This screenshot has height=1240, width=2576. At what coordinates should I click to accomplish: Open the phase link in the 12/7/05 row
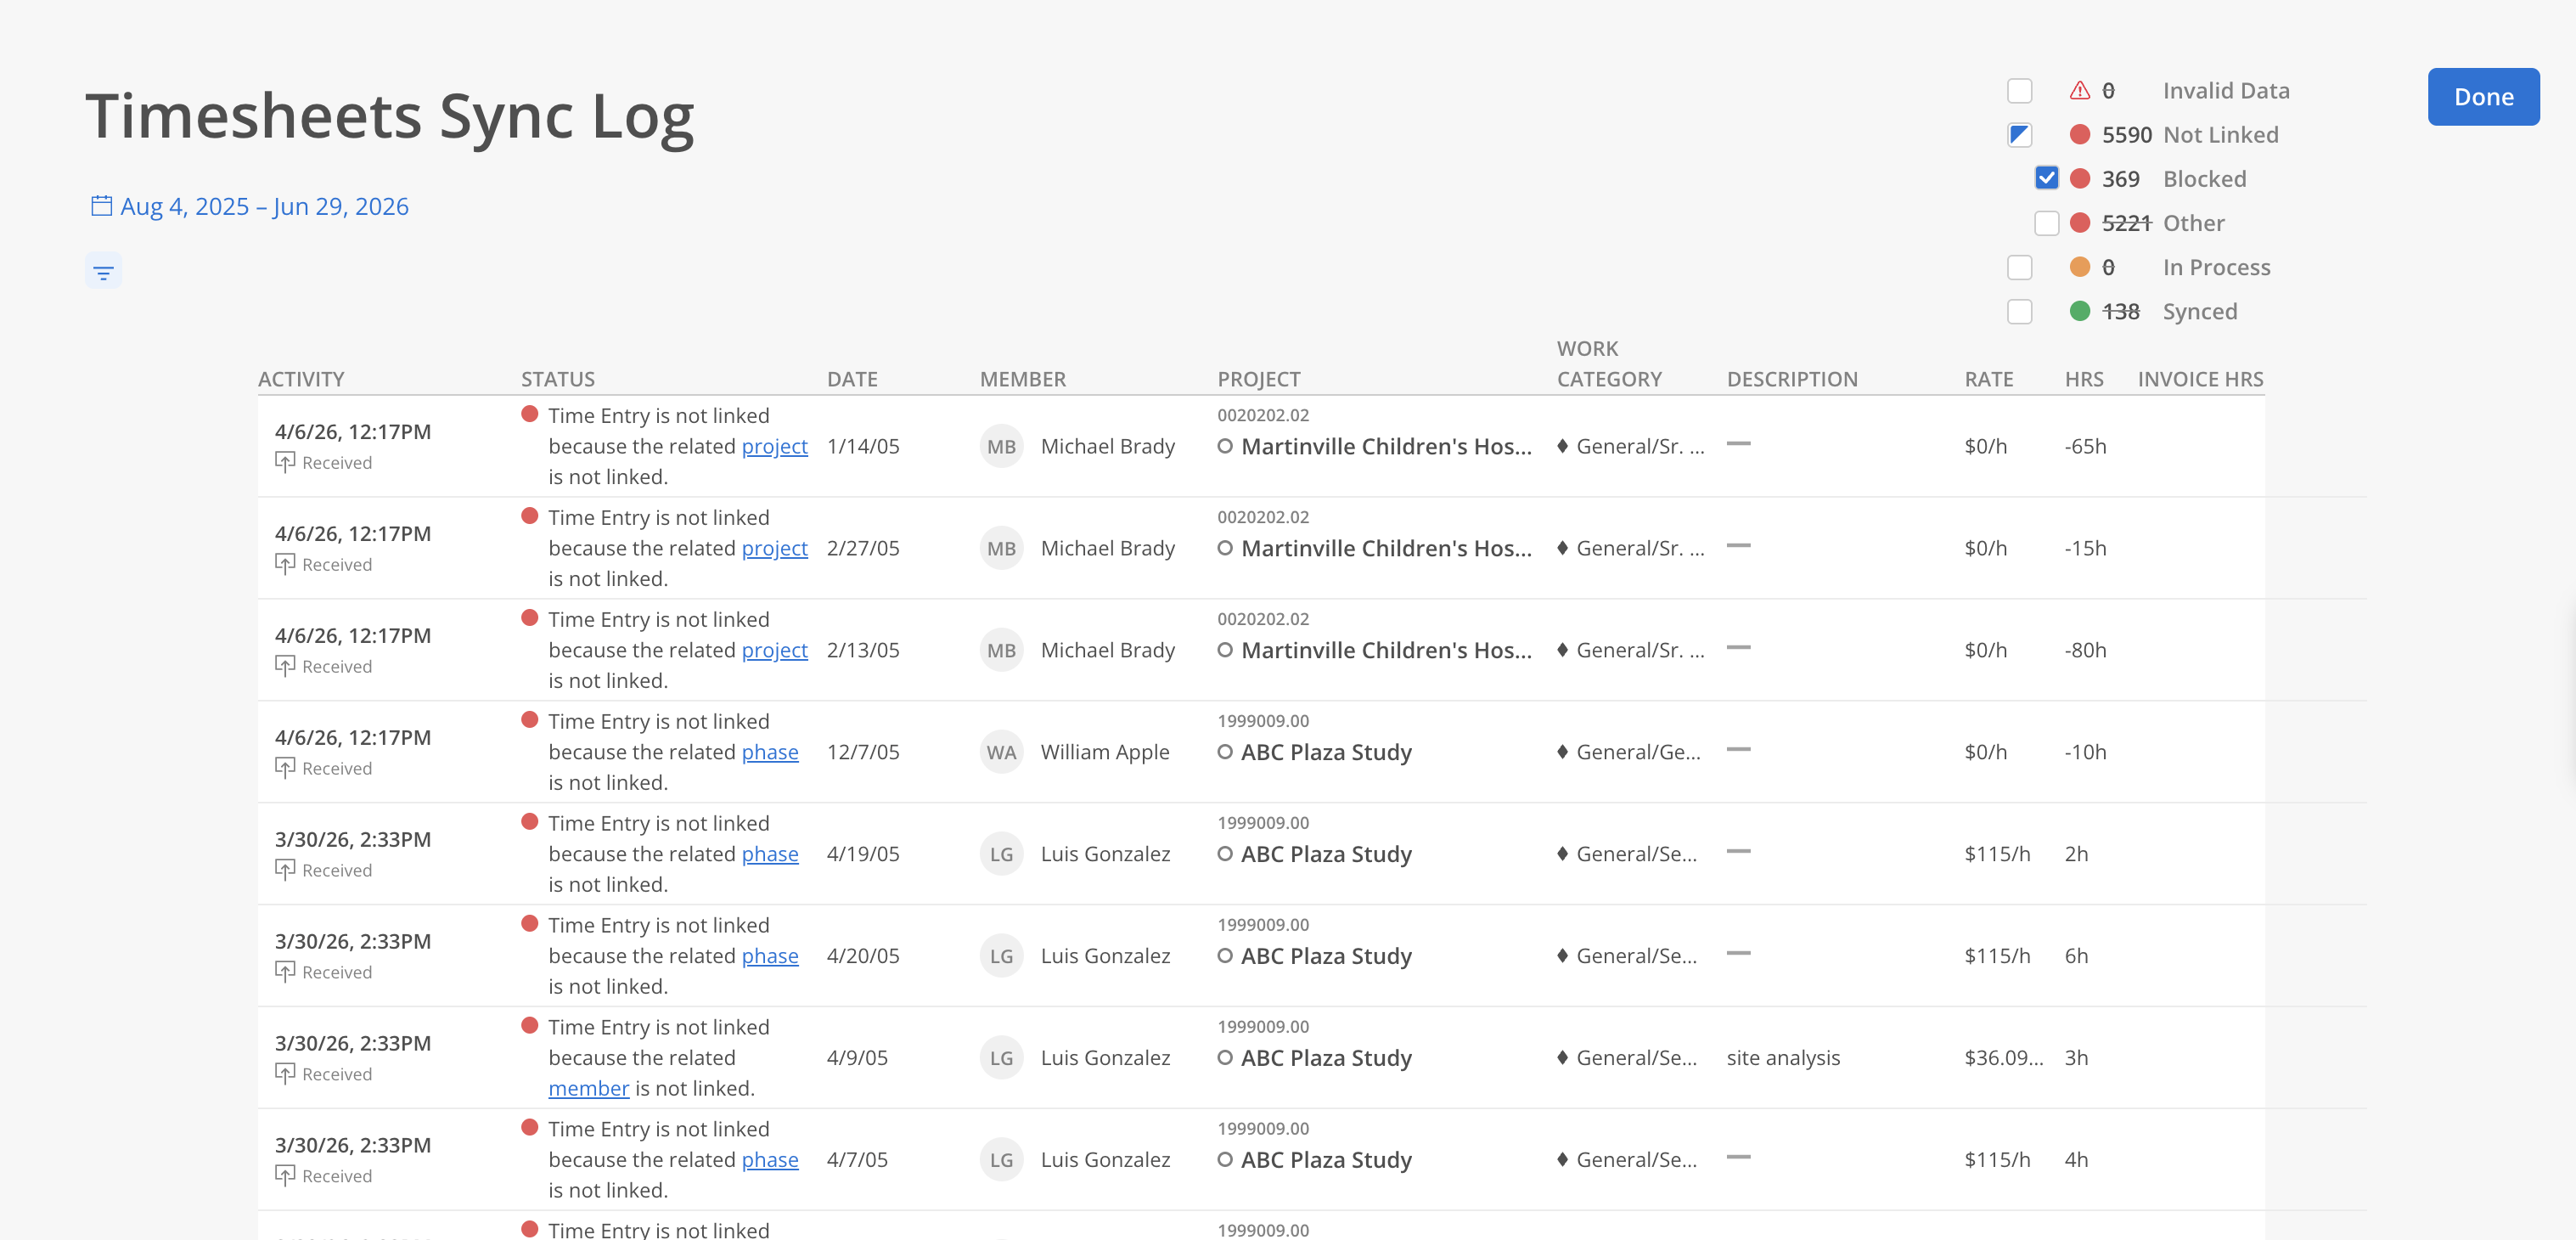click(770, 752)
